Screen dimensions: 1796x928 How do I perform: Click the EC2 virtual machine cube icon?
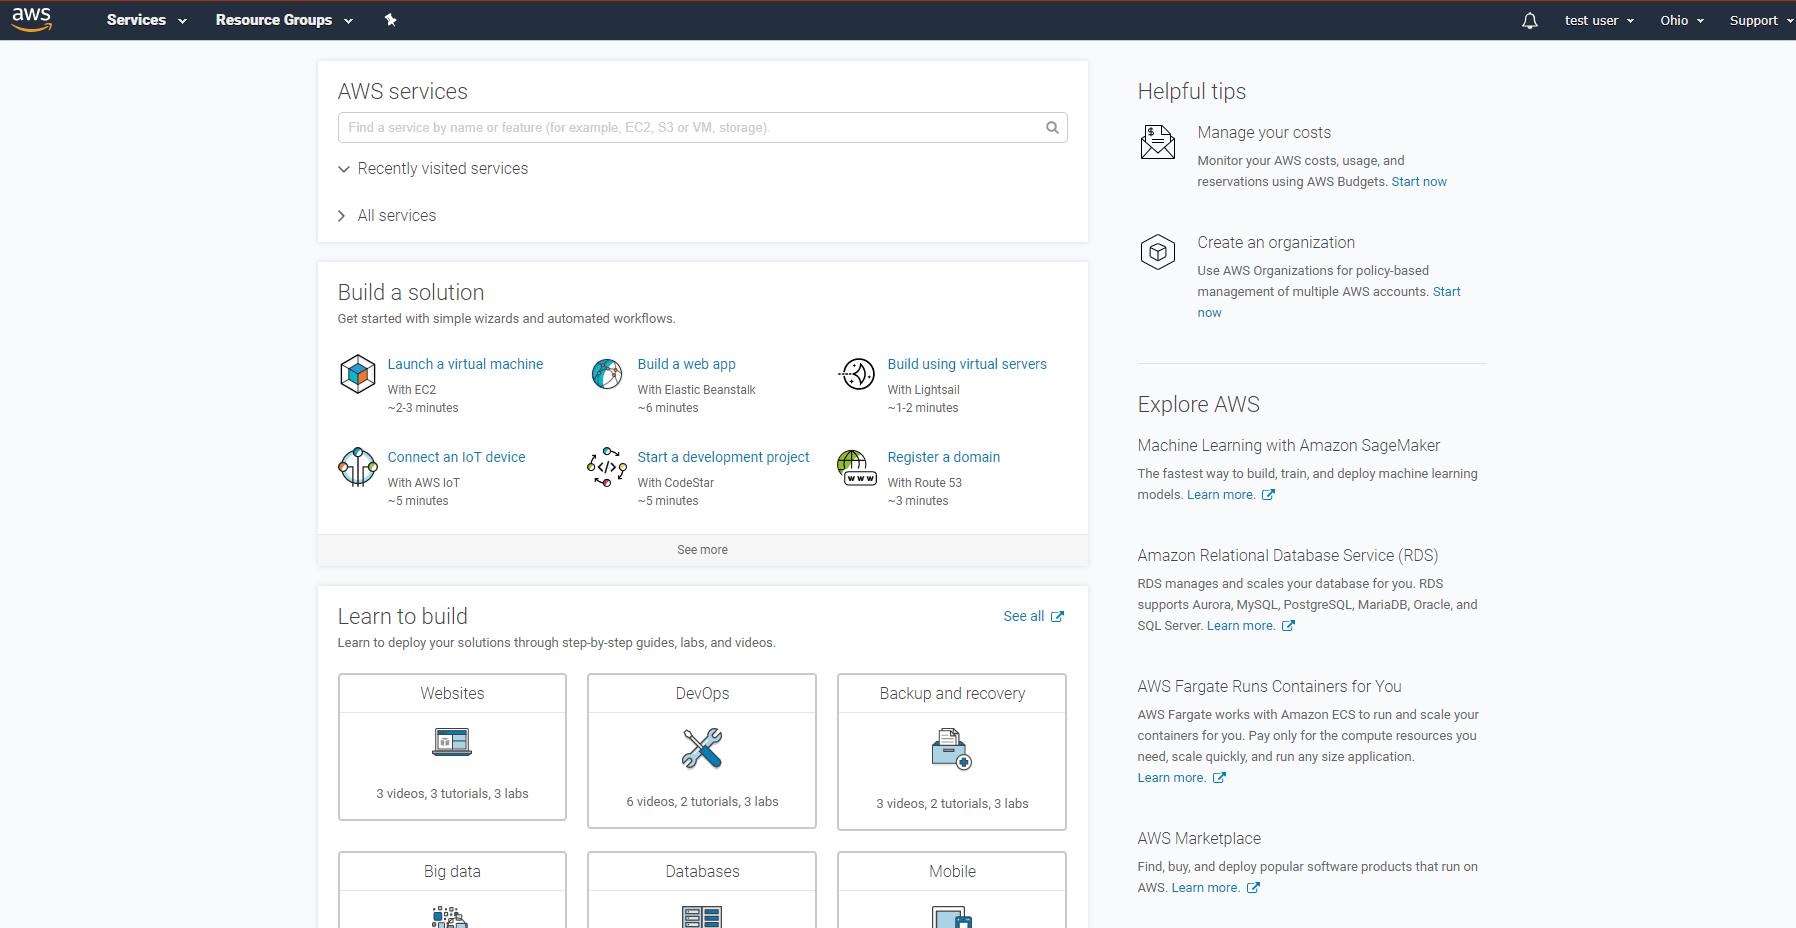tap(357, 374)
